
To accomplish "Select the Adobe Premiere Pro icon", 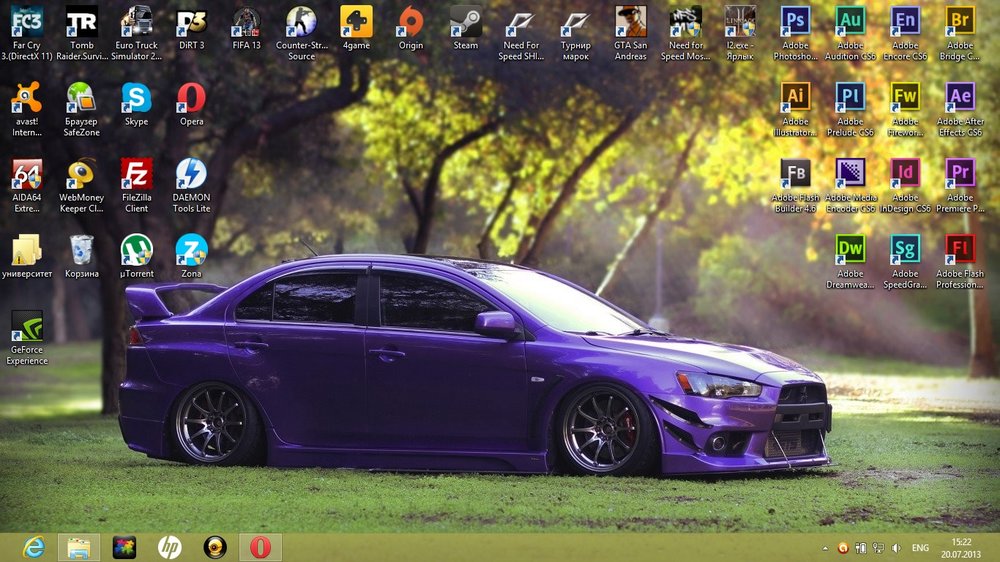I will 960,174.
